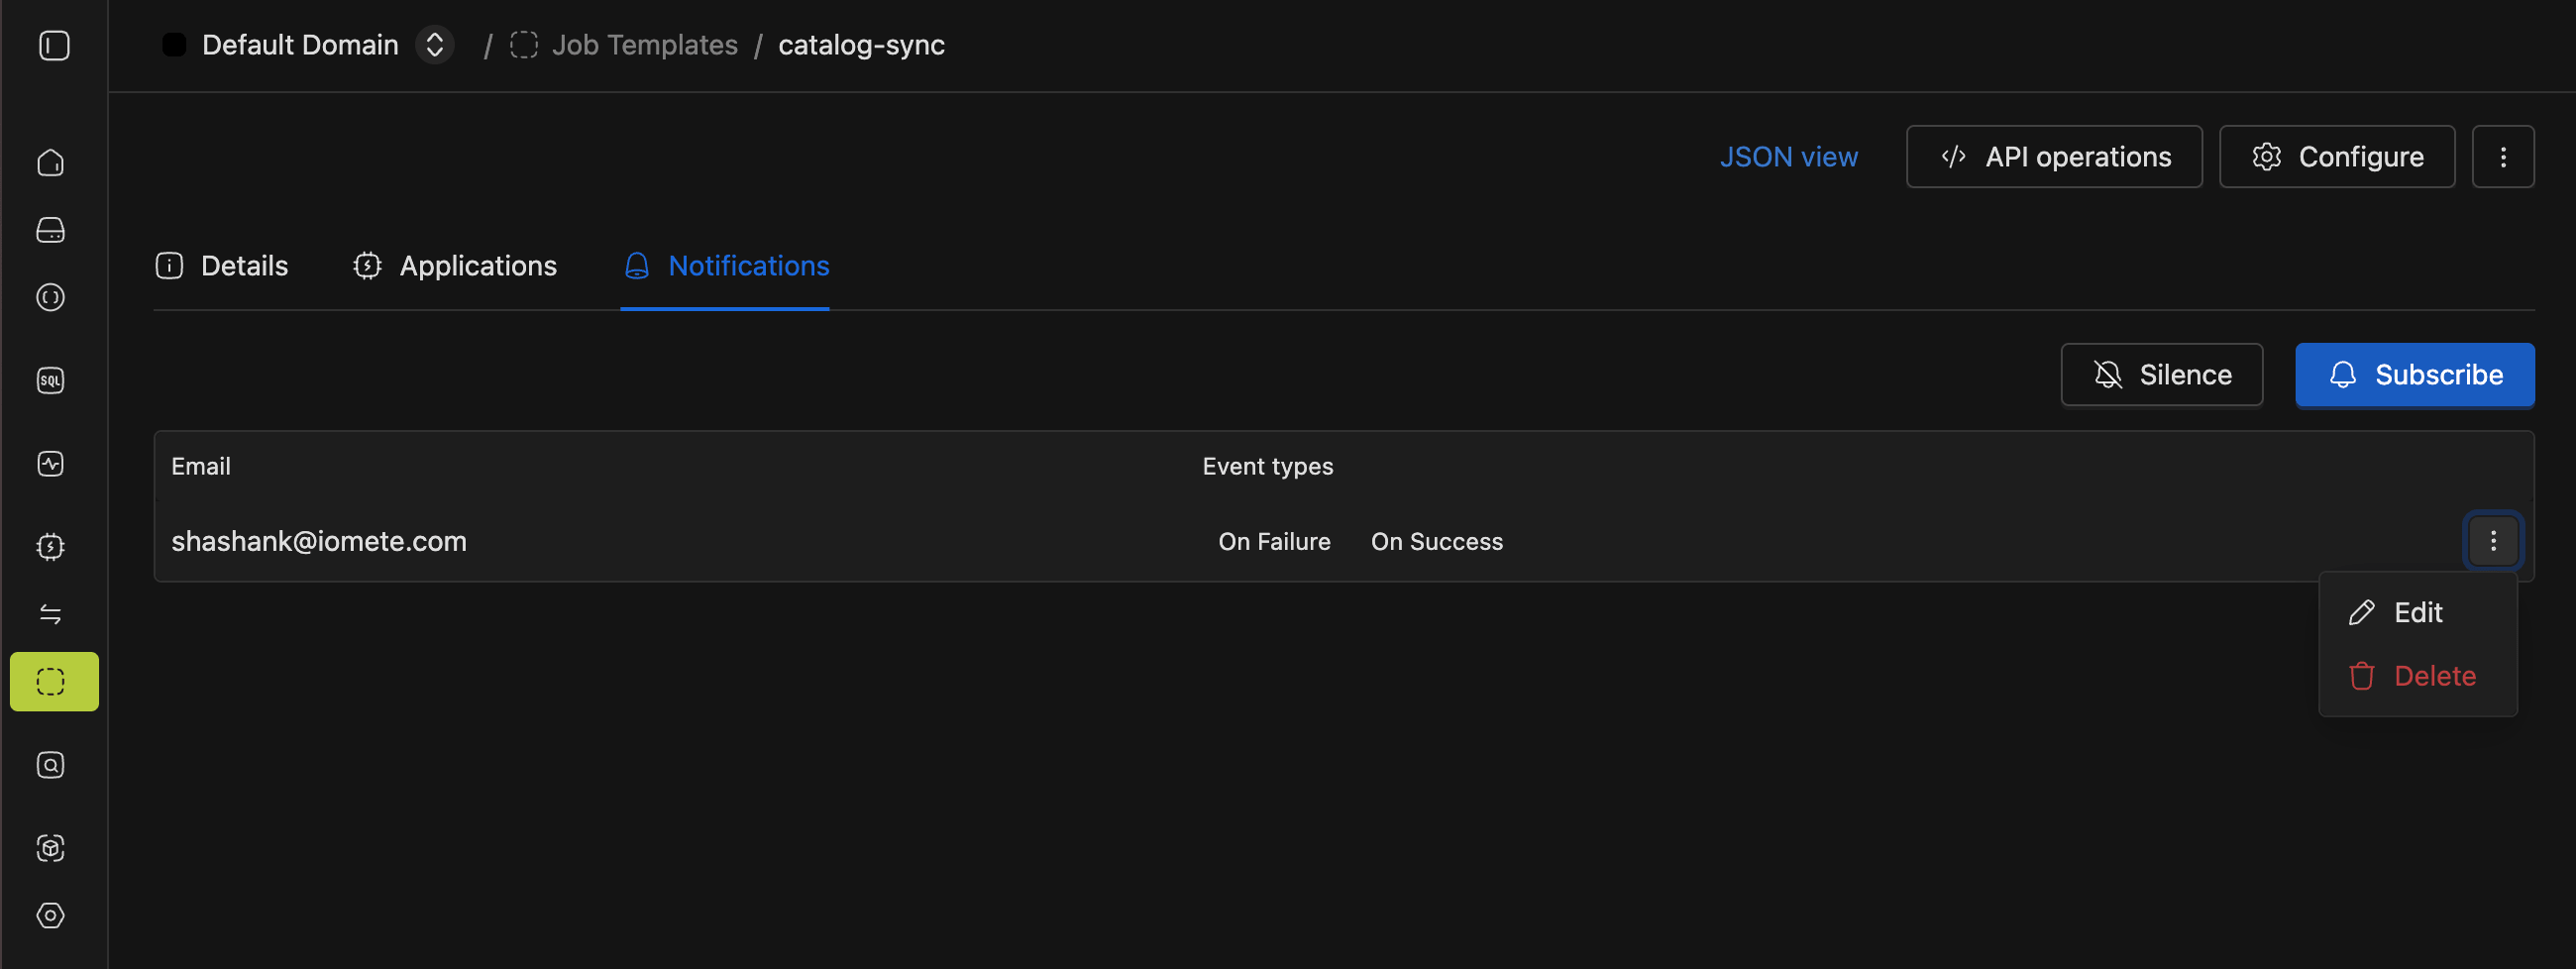Choose Delete from the row menu
Viewport: 2576px width, 969px height.
click(2432, 677)
